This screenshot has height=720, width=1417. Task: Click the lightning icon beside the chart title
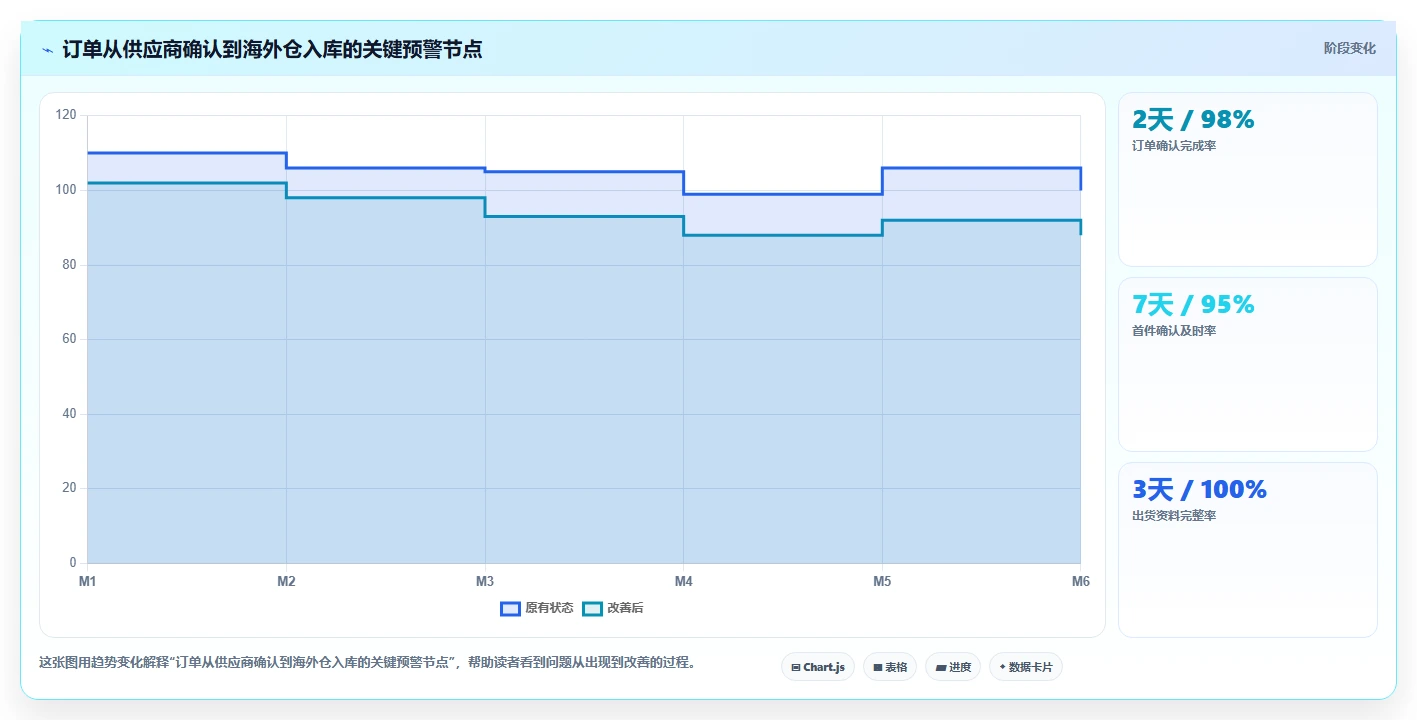click(47, 50)
